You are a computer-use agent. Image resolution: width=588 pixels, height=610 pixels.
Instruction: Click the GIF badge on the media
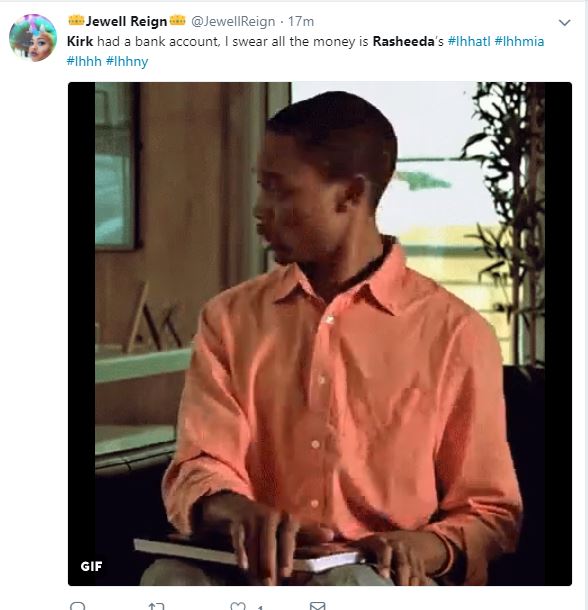tap(91, 566)
